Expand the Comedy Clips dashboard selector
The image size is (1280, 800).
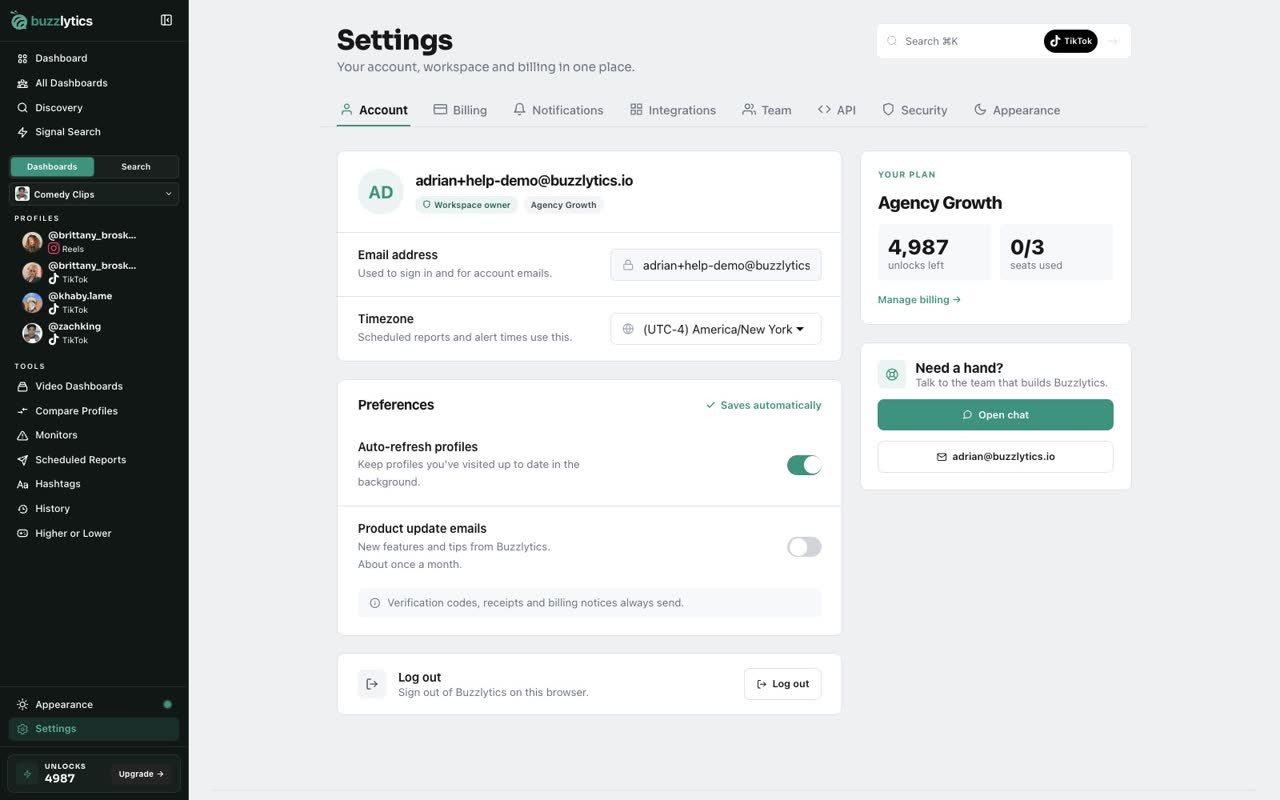tap(94, 194)
